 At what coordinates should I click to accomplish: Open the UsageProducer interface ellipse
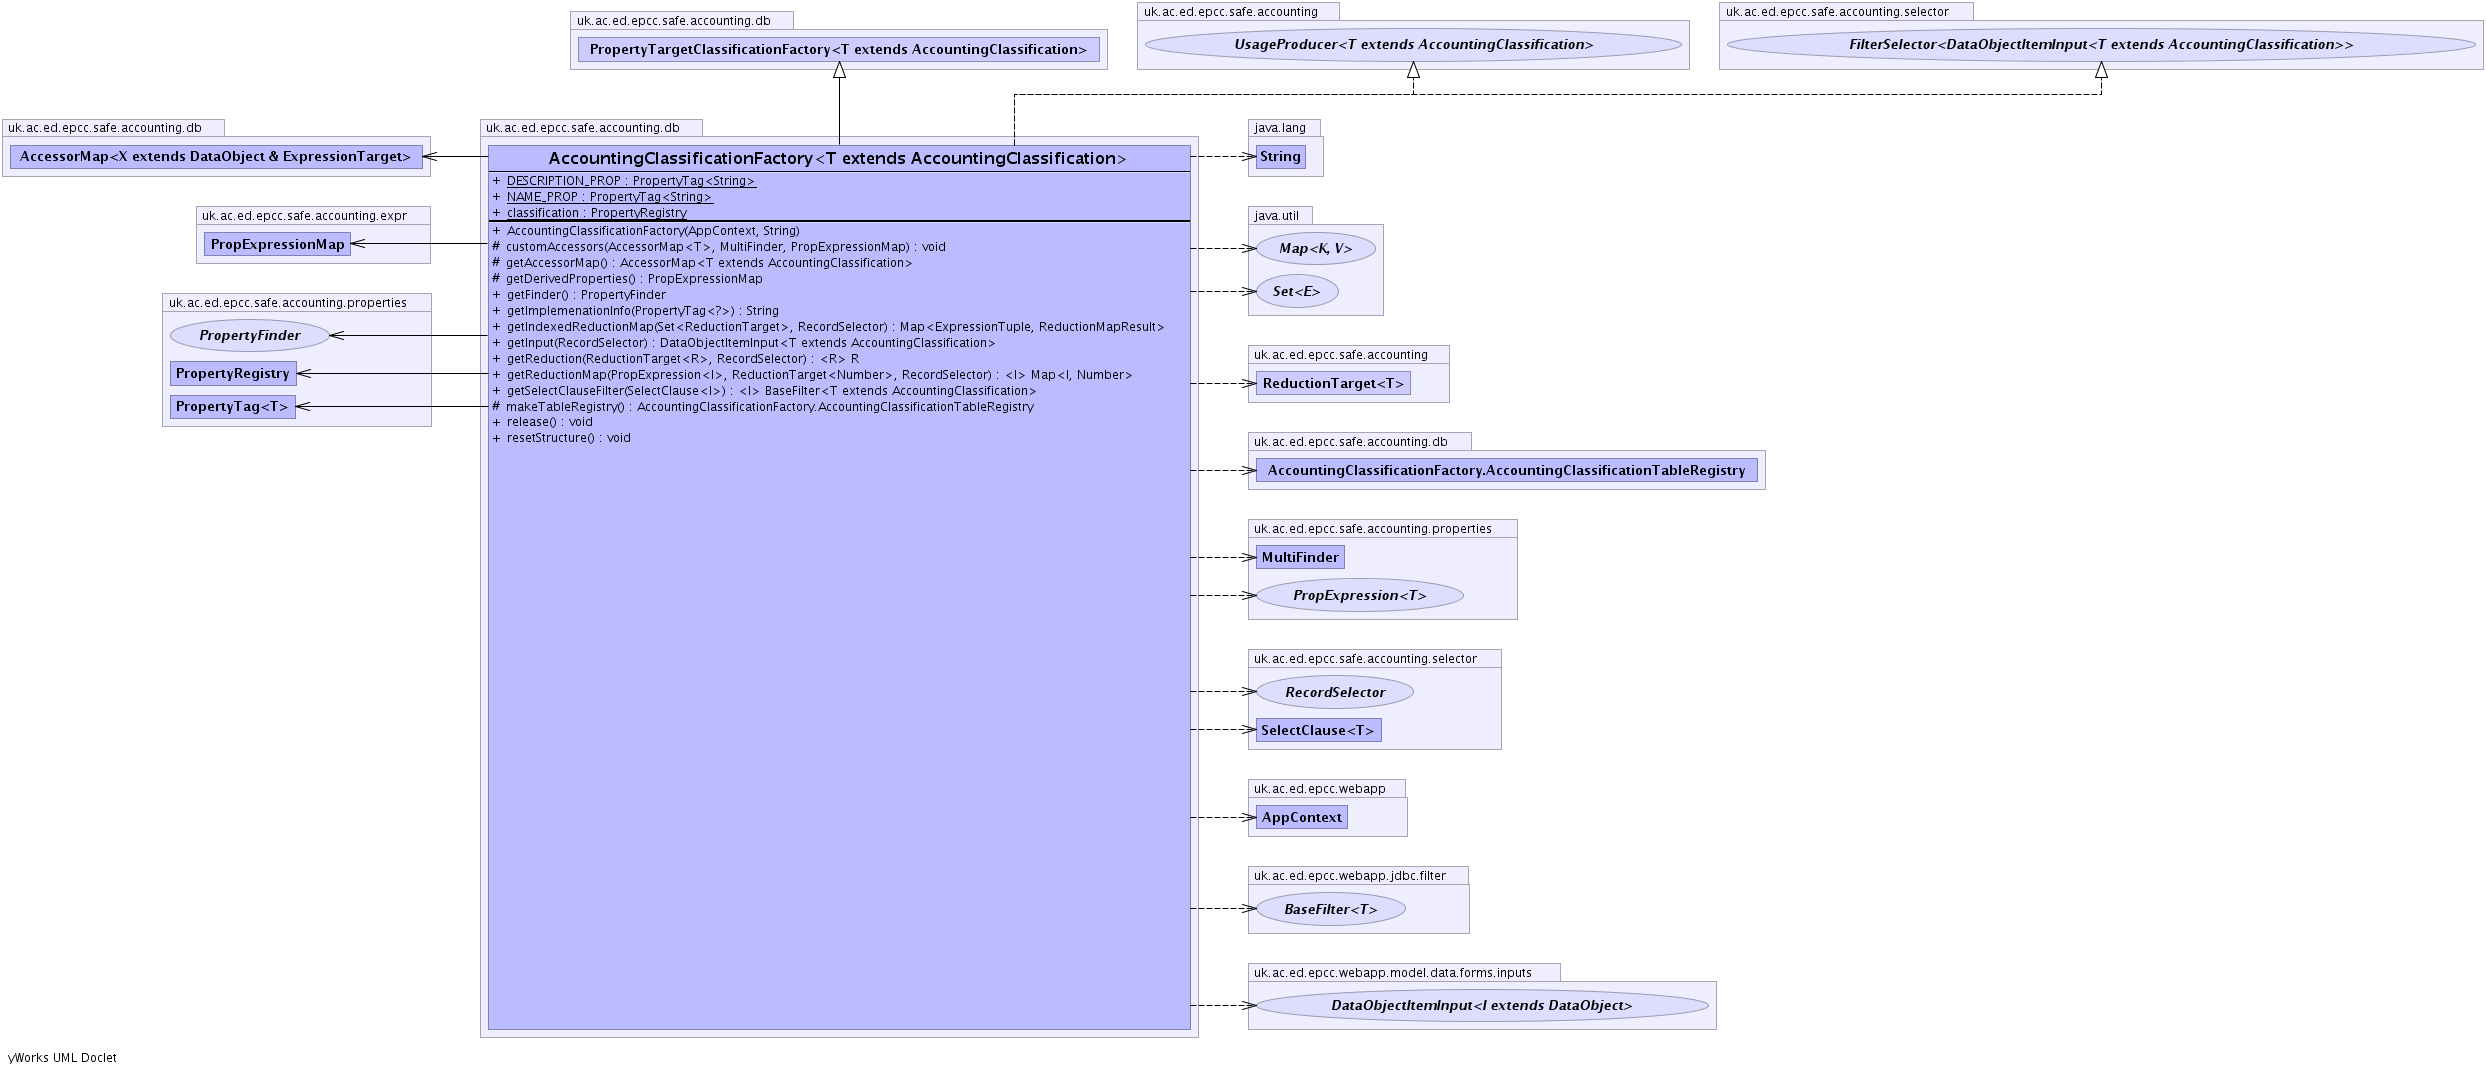[1412, 45]
